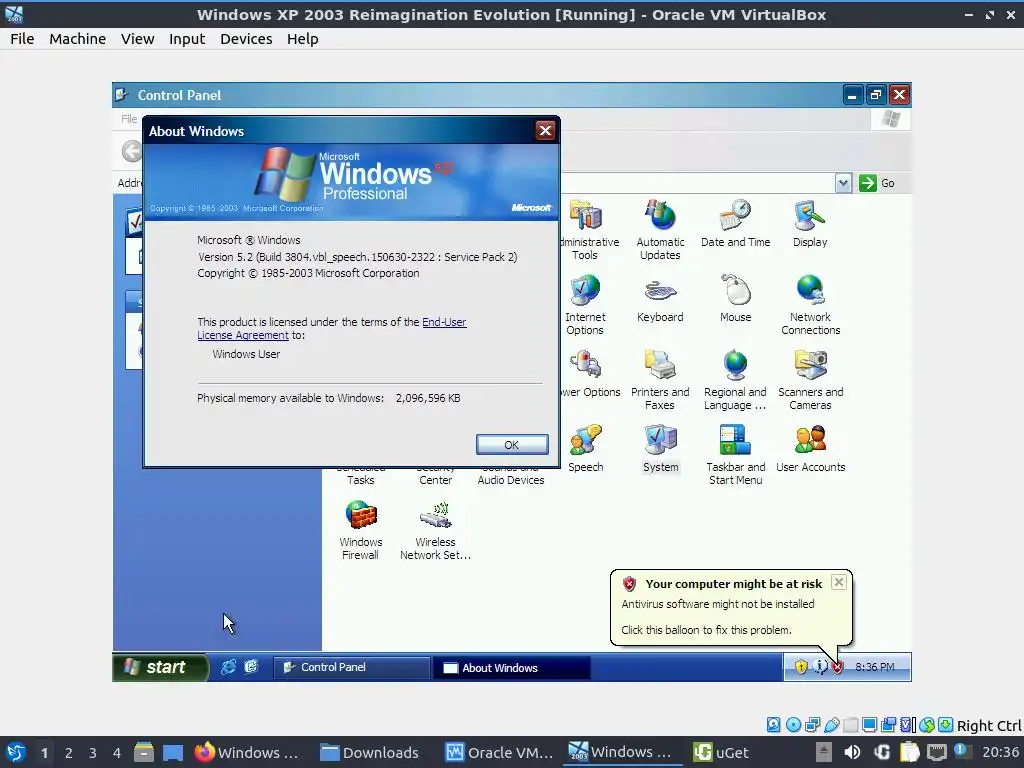The image size is (1024, 768).
Task: Click the Go button in address bar
Action: pyautogui.click(x=877, y=183)
